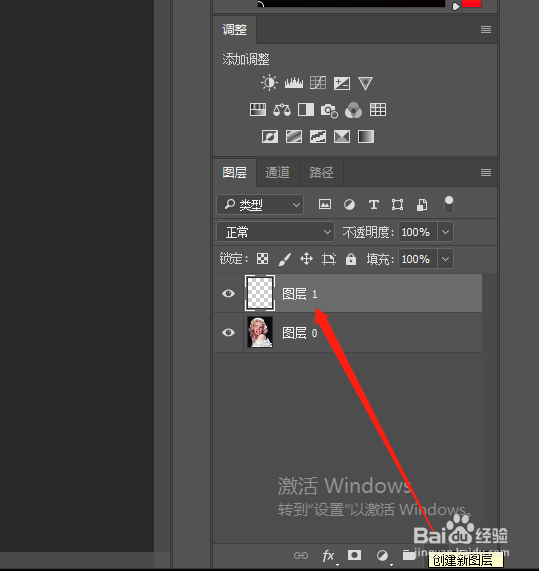Viewport: 539px width, 571px height.
Task: Filter layers by pixel layers
Action: [325, 204]
